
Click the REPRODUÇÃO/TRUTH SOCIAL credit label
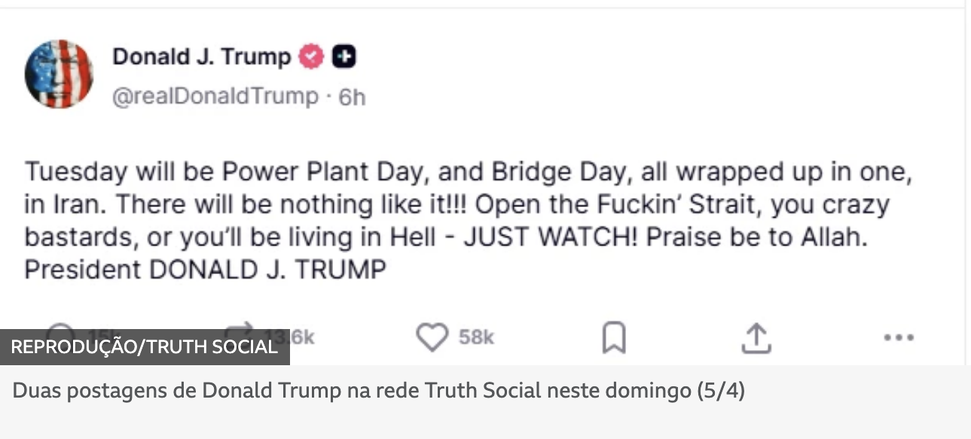144,347
